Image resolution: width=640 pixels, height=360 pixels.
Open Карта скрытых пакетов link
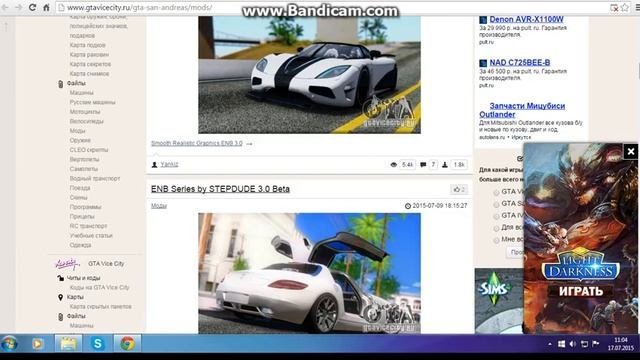[100, 307]
